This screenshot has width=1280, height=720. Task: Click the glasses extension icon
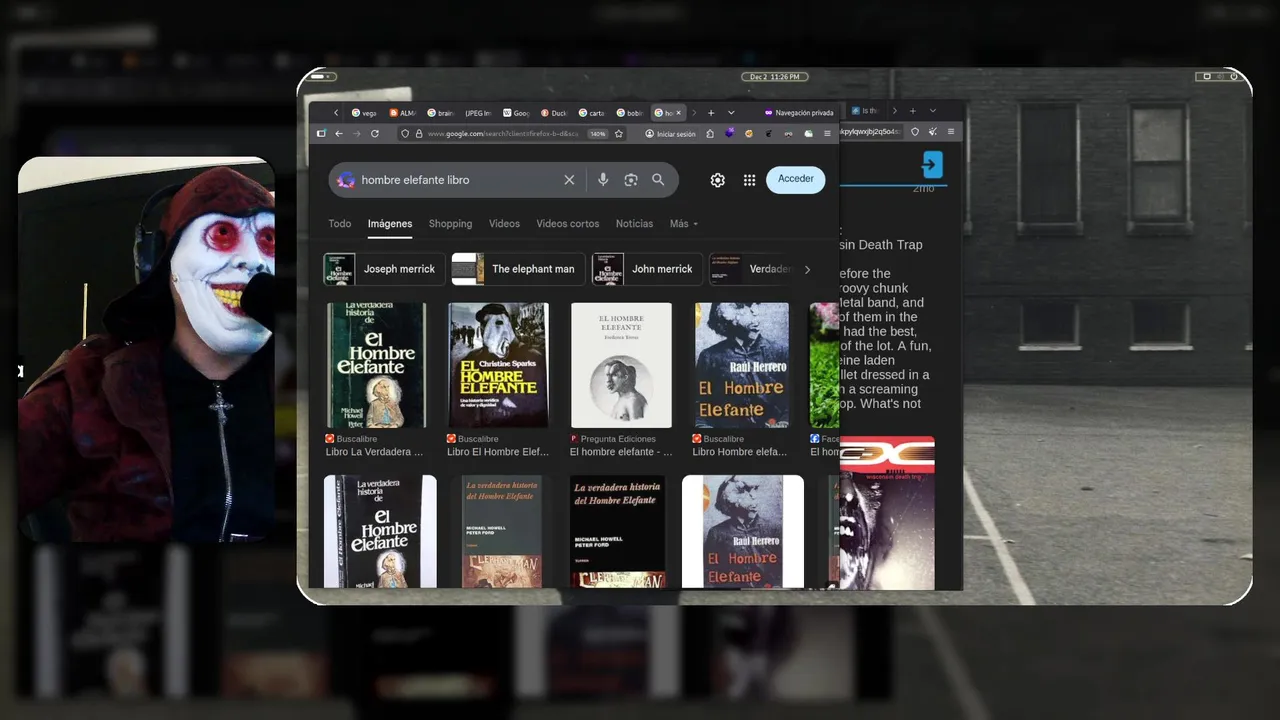tap(788, 133)
